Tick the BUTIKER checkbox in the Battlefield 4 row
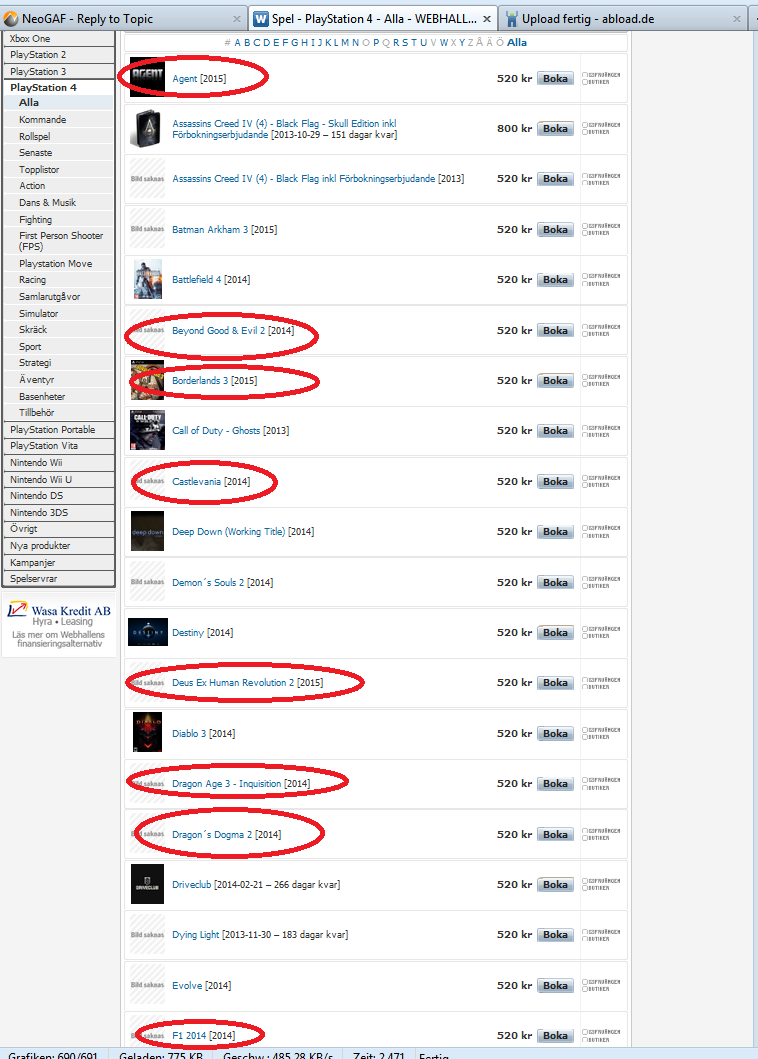This screenshot has width=758, height=1059. (x=585, y=283)
